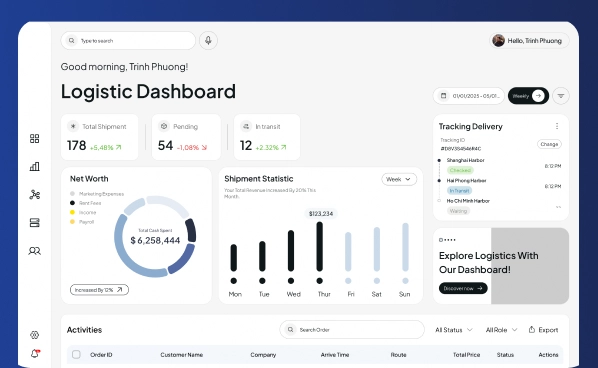Click the In transit card icon
The width and height of the screenshot is (598, 368).
(x=246, y=126)
